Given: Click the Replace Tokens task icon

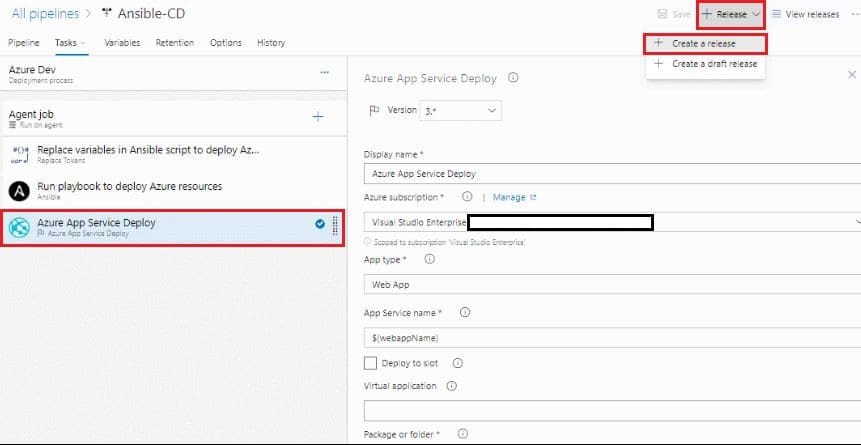Looking at the screenshot, I should pyautogui.click(x=20, y=155).
